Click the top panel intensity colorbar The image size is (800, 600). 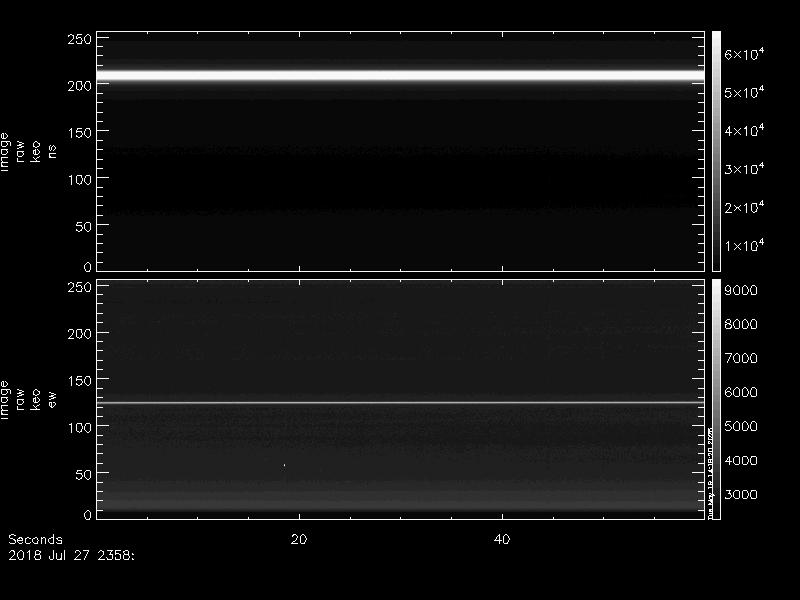point(716,151)
